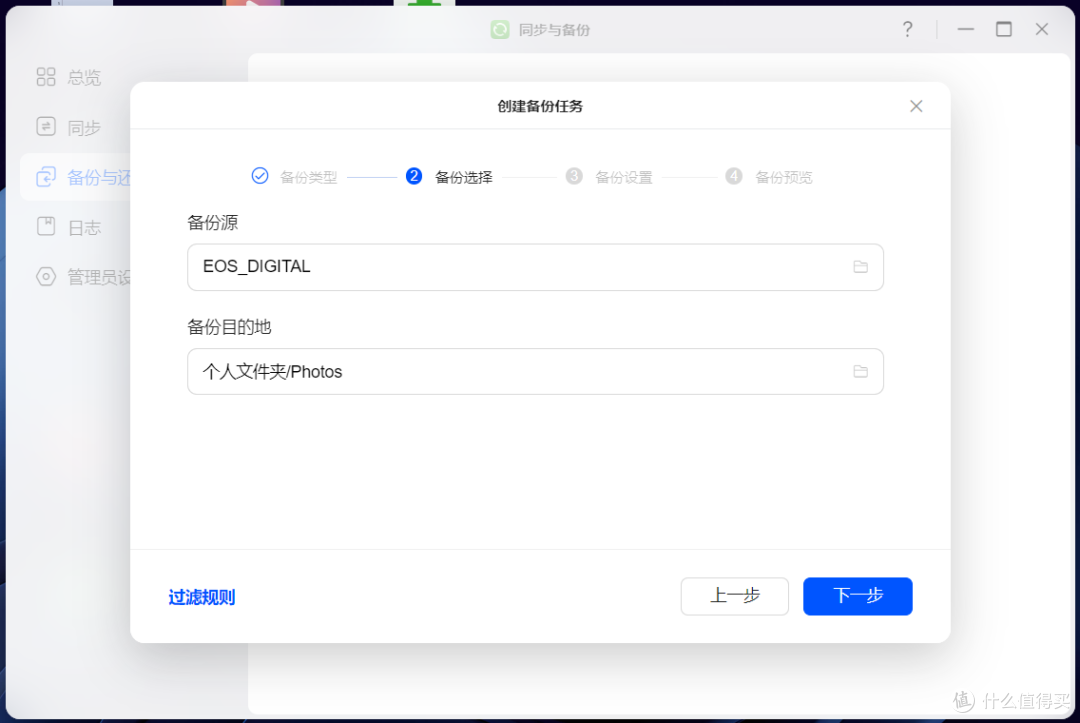The width and height of the screenshot is (1080, 723).
Task: Click the 日志 log icon in sidebar
Action: point(46,227)
